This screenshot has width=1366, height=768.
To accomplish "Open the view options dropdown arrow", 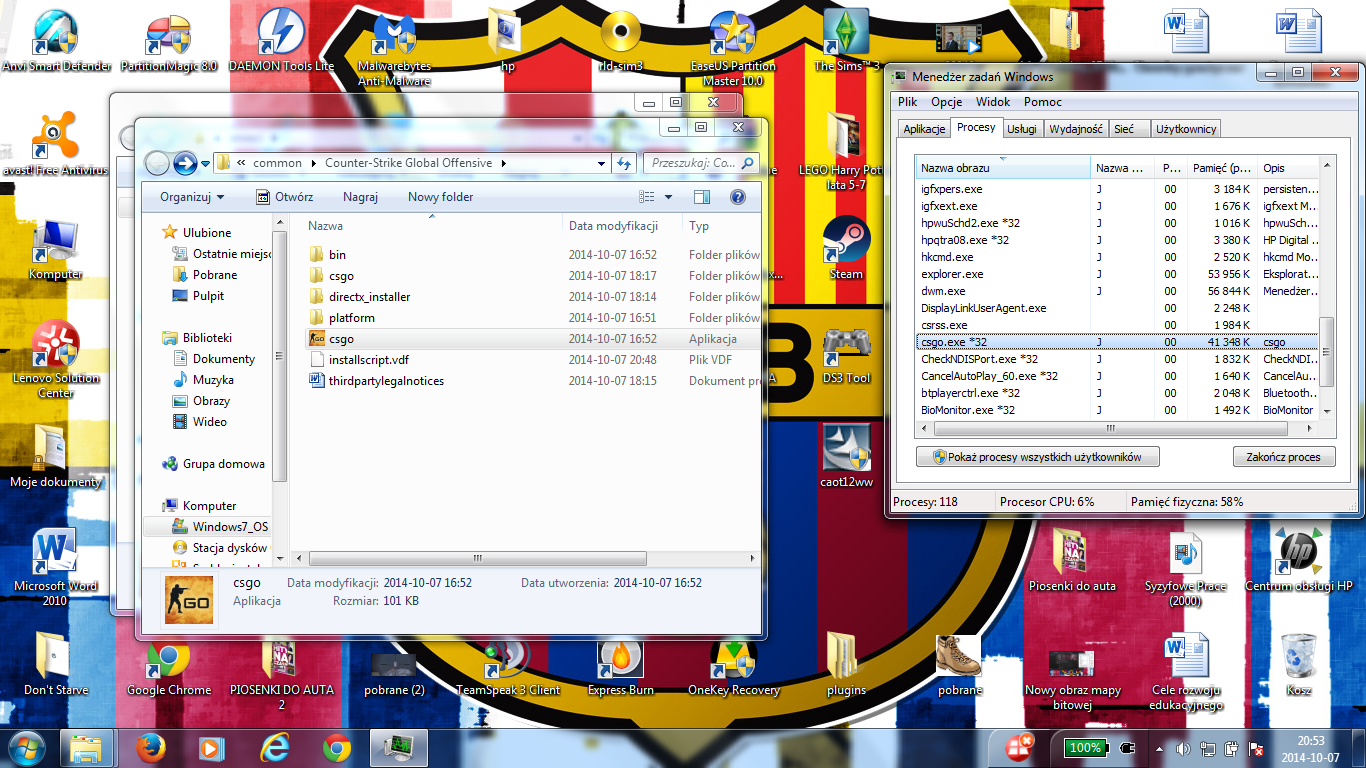I will [x=669, y=197].
